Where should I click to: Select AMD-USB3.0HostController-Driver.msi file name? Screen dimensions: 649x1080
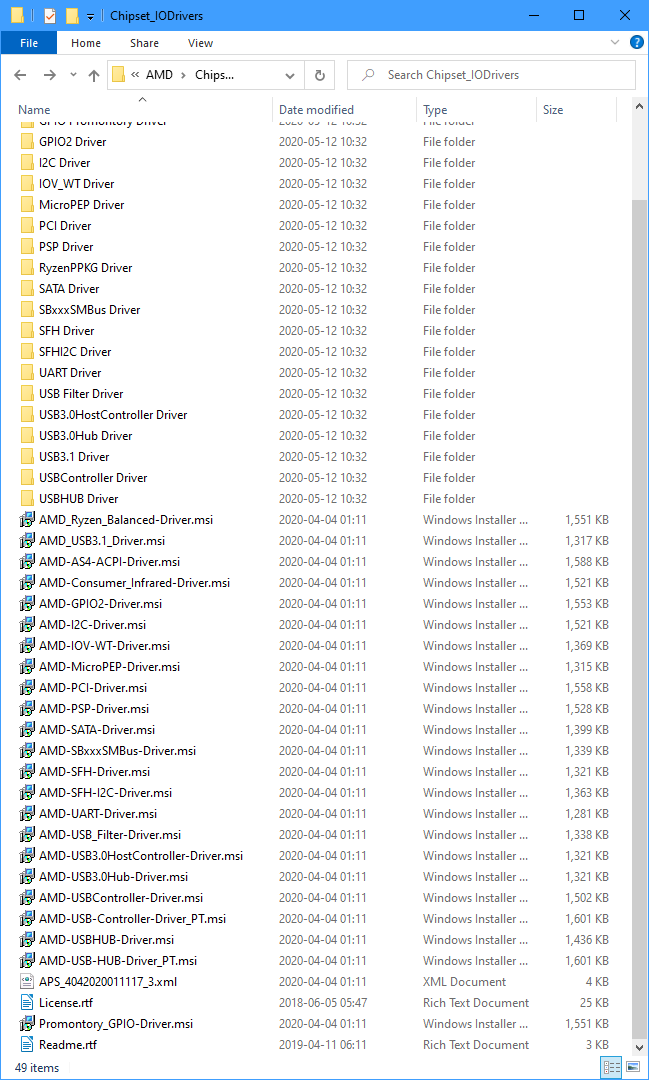click(141, 856)
